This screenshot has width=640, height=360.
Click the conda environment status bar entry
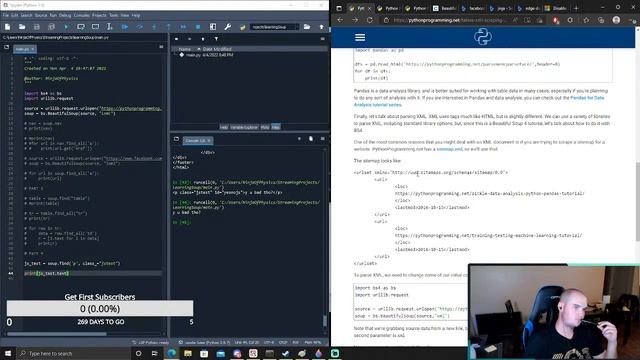tap(204, 342)
